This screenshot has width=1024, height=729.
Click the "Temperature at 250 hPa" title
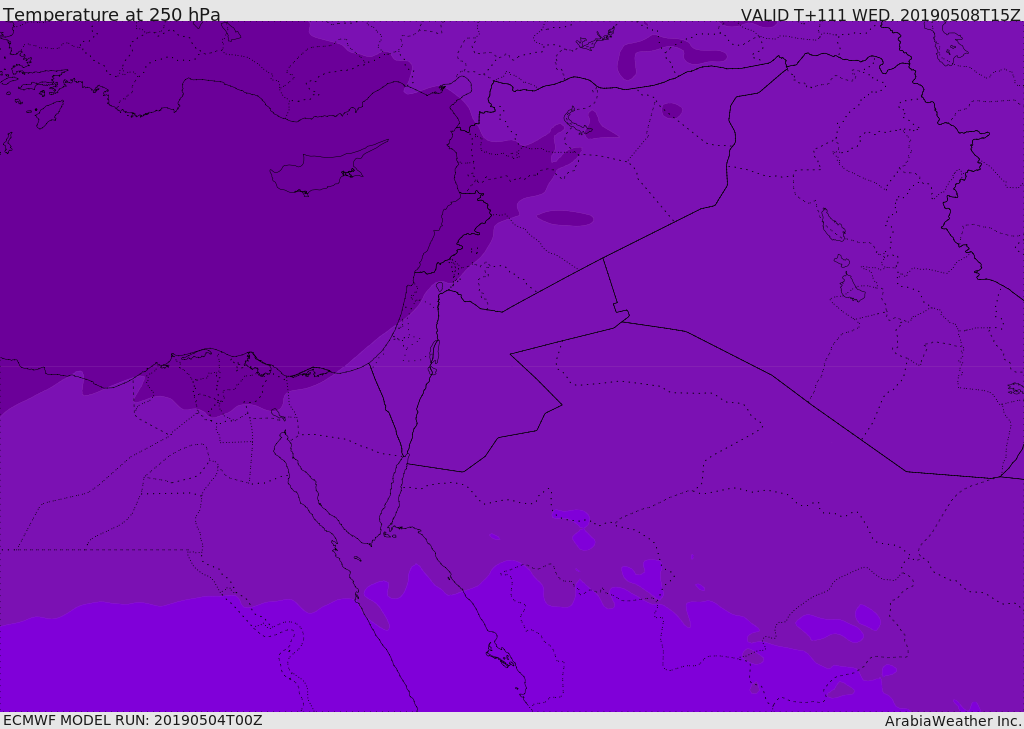click(111, 14)
